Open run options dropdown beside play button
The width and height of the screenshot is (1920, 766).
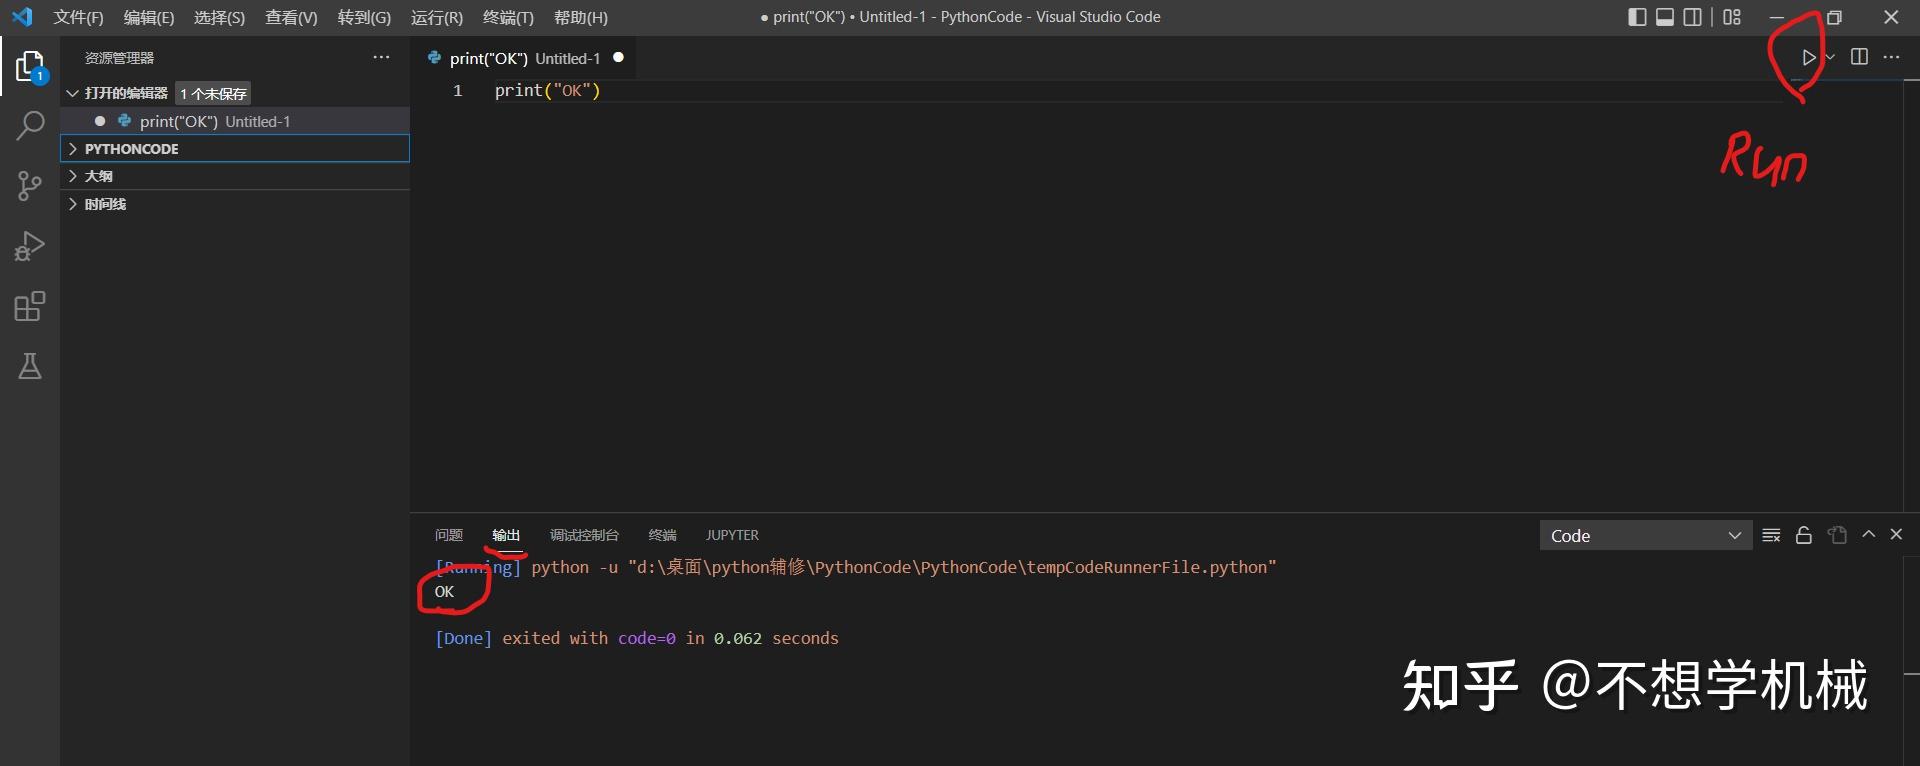pyautogui.click(x=1830, y=57)
